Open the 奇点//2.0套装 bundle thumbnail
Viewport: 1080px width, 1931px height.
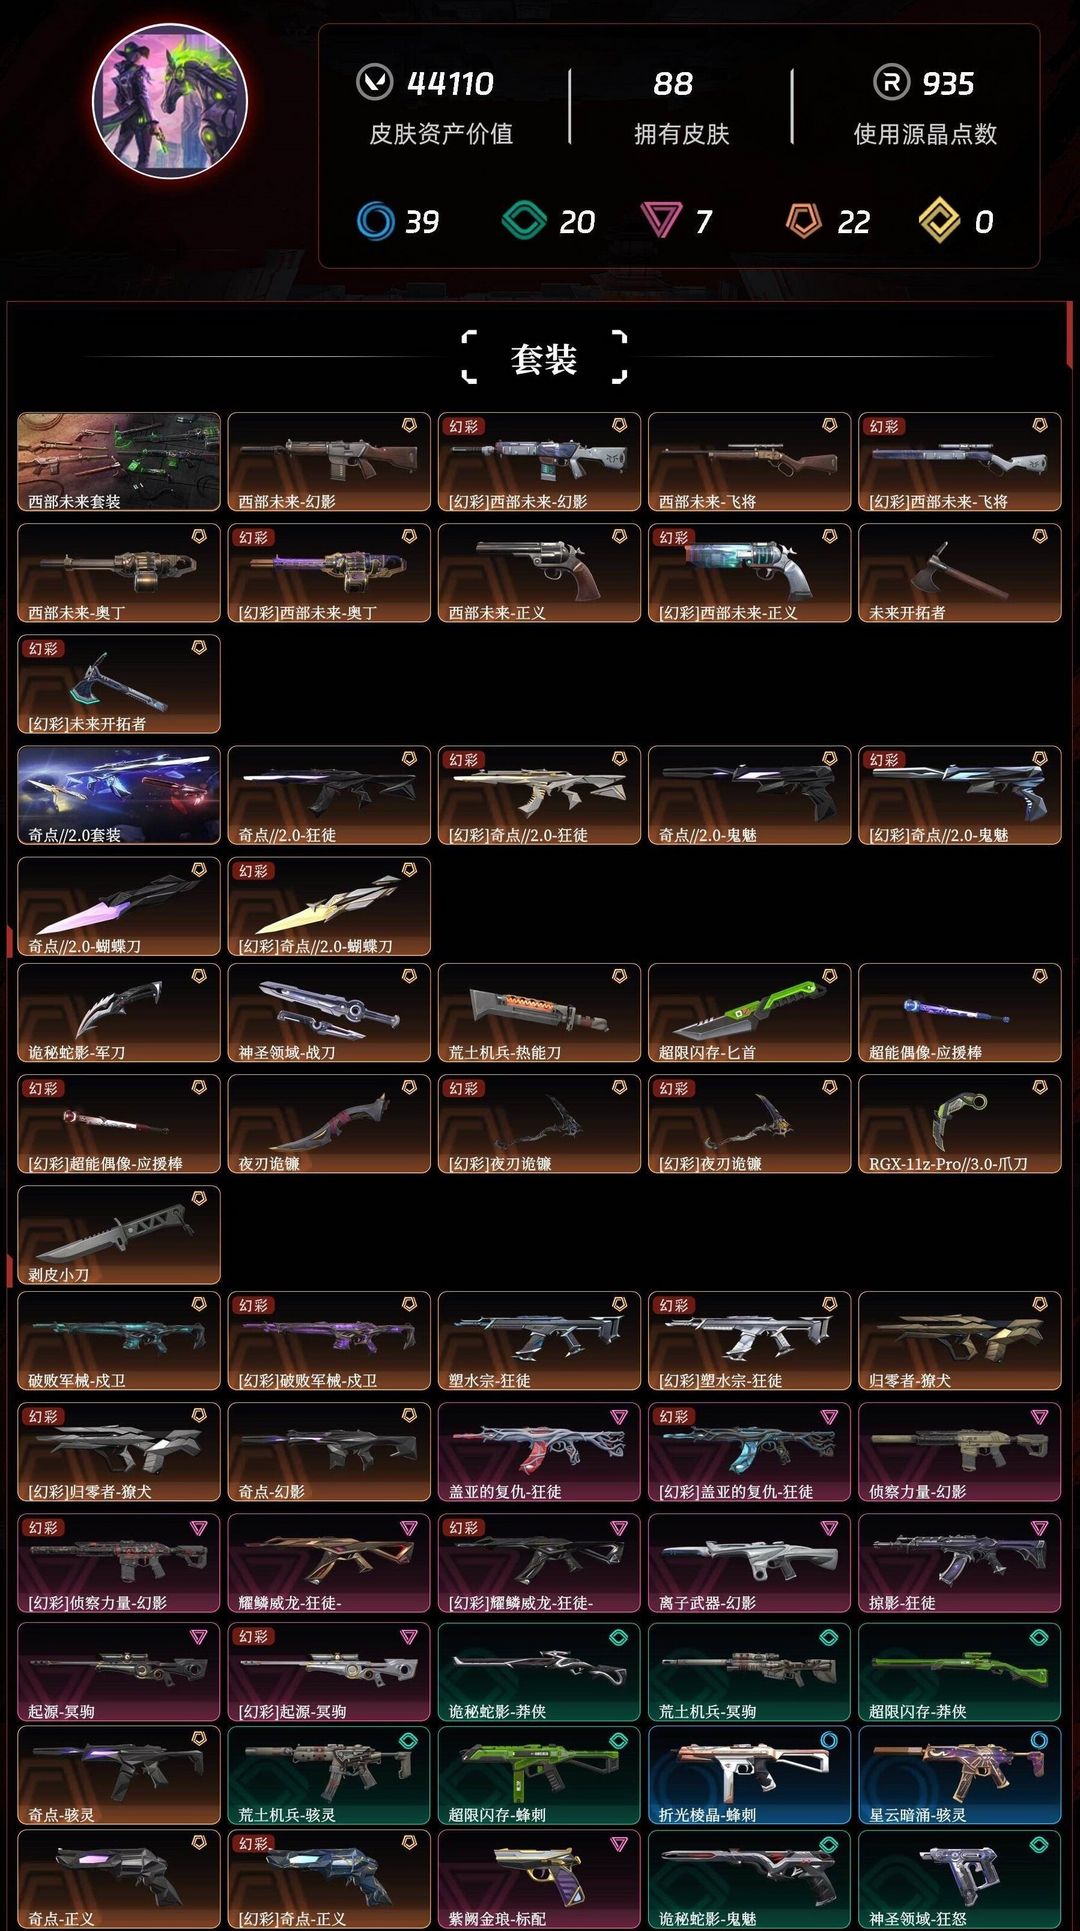[119, 795]
